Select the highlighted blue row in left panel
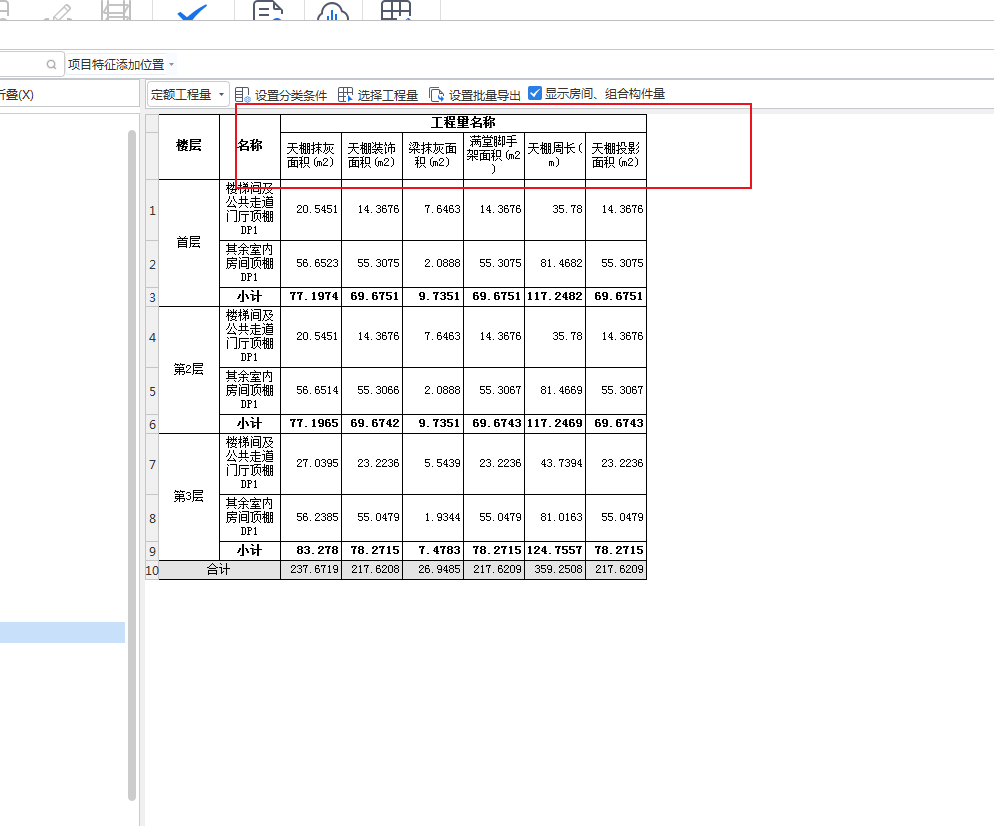994x826 pixels. point(62,633)
